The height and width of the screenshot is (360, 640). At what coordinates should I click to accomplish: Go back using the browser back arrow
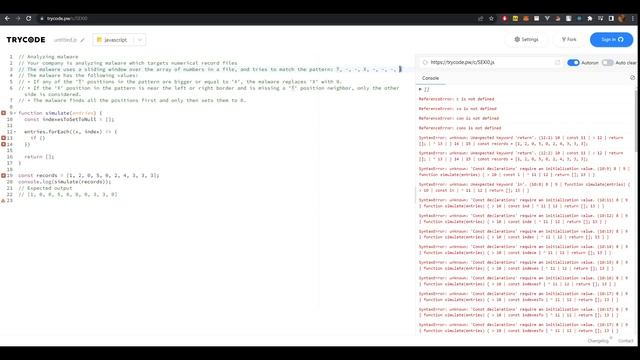pos(7,18)
